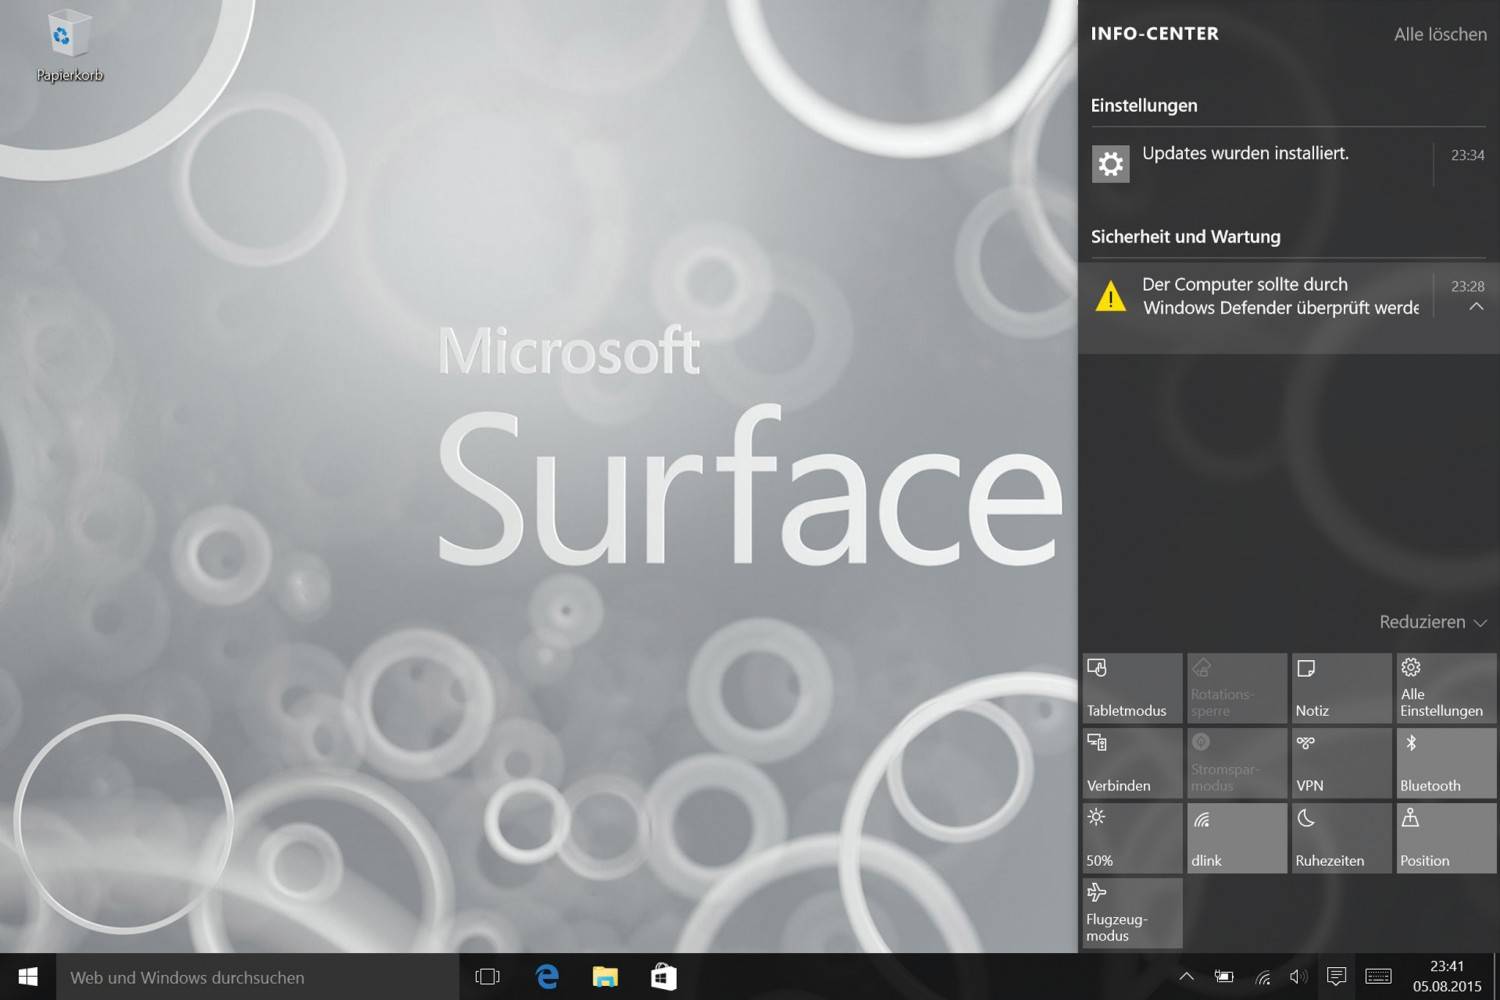The image size is (1500, 1000).
Task: Toggle the Position location tile
Action: tap(1446, 838)
